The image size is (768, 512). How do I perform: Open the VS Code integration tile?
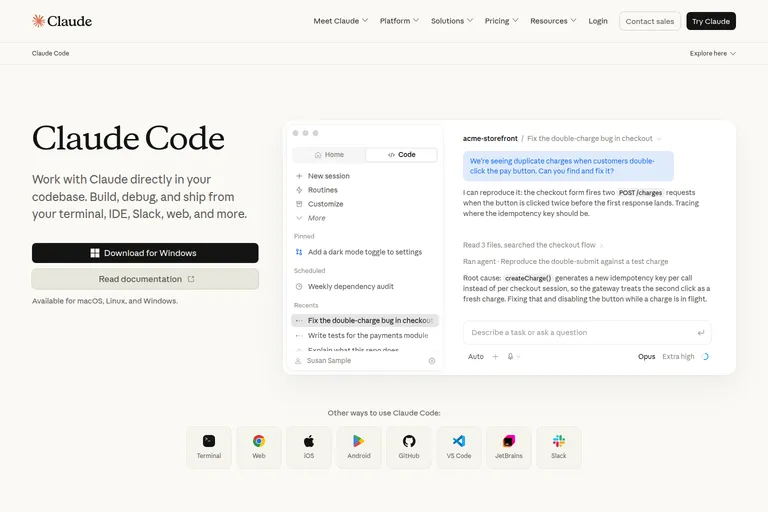458,447
